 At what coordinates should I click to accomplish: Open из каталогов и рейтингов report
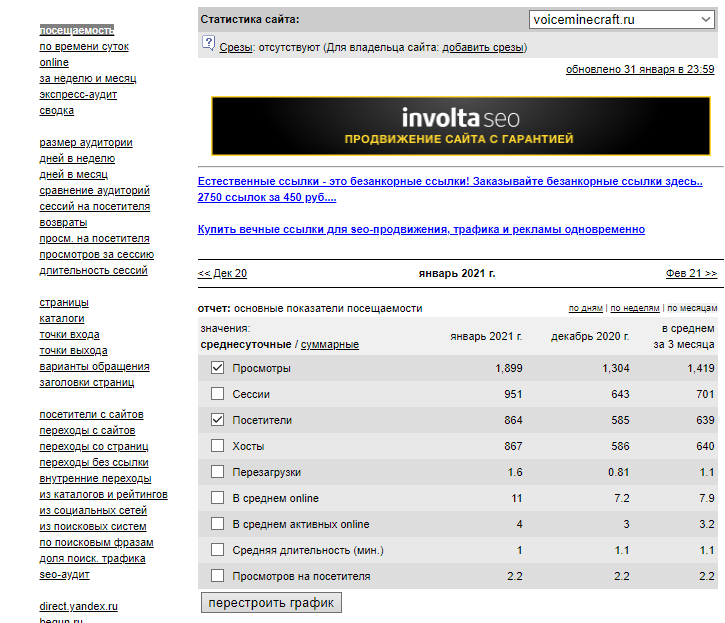coord(104,494)
